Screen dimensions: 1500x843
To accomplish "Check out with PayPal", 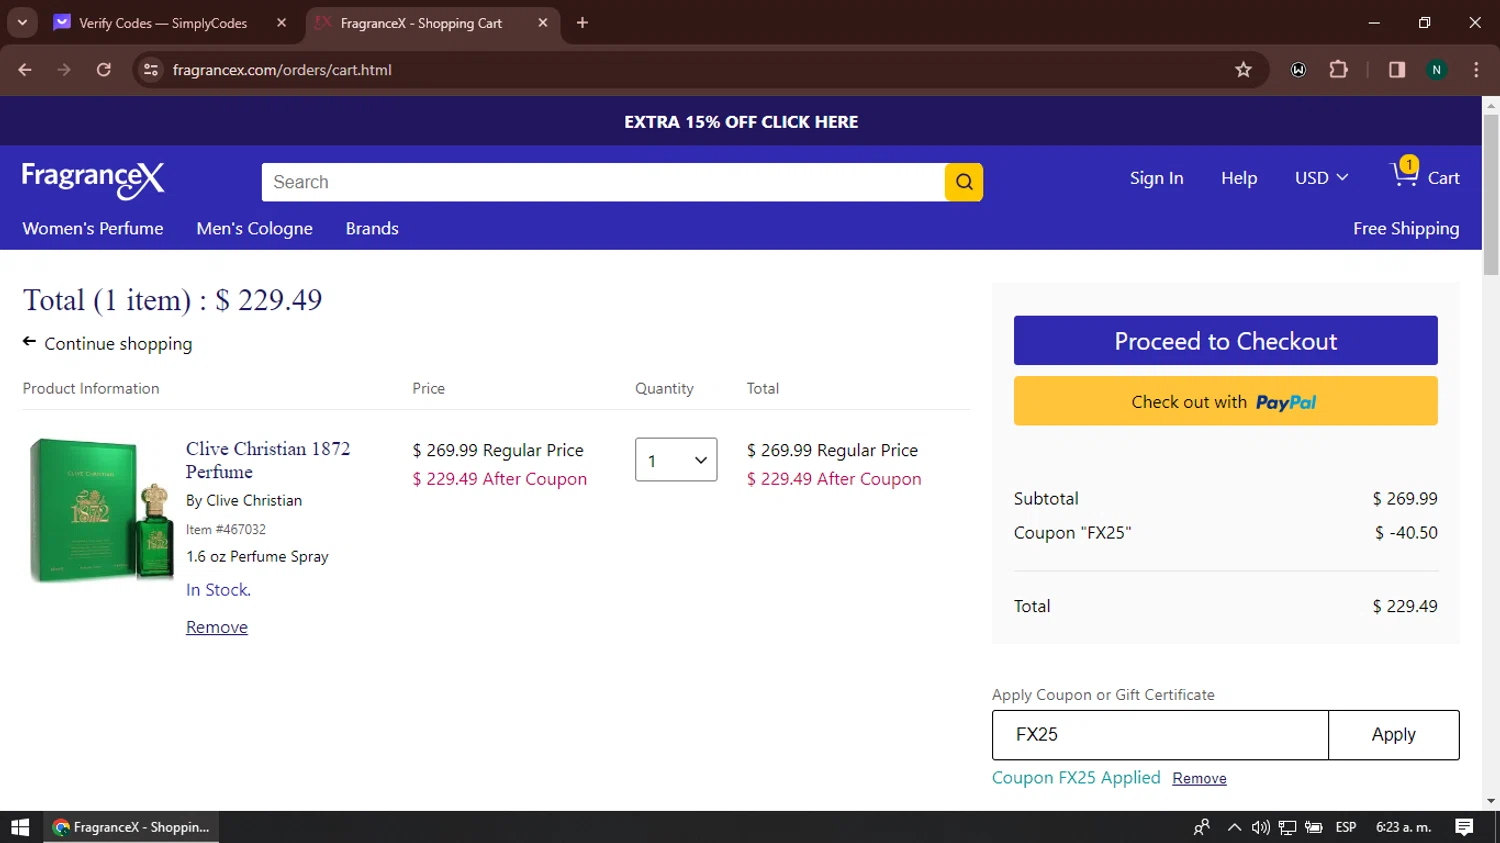I will pos(1226,401).
